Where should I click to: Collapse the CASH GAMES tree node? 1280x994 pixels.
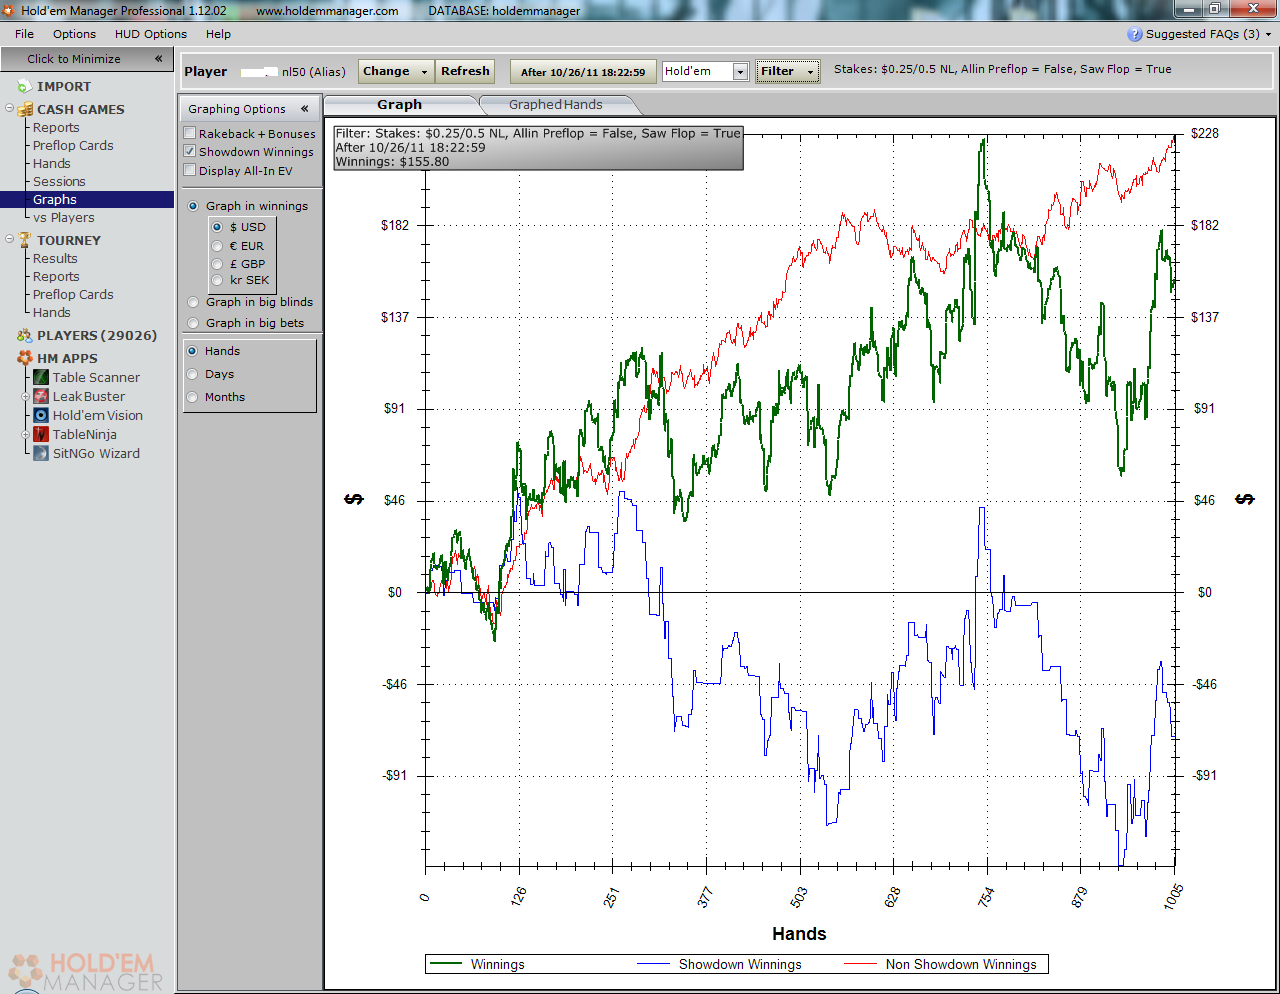tap(9, 108)
